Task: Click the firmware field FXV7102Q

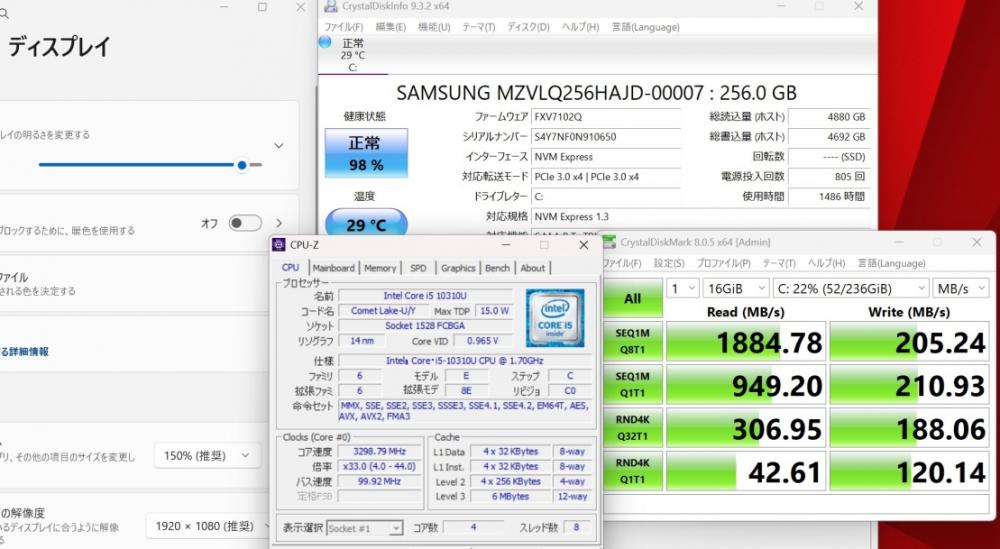Action: [606, 117]
